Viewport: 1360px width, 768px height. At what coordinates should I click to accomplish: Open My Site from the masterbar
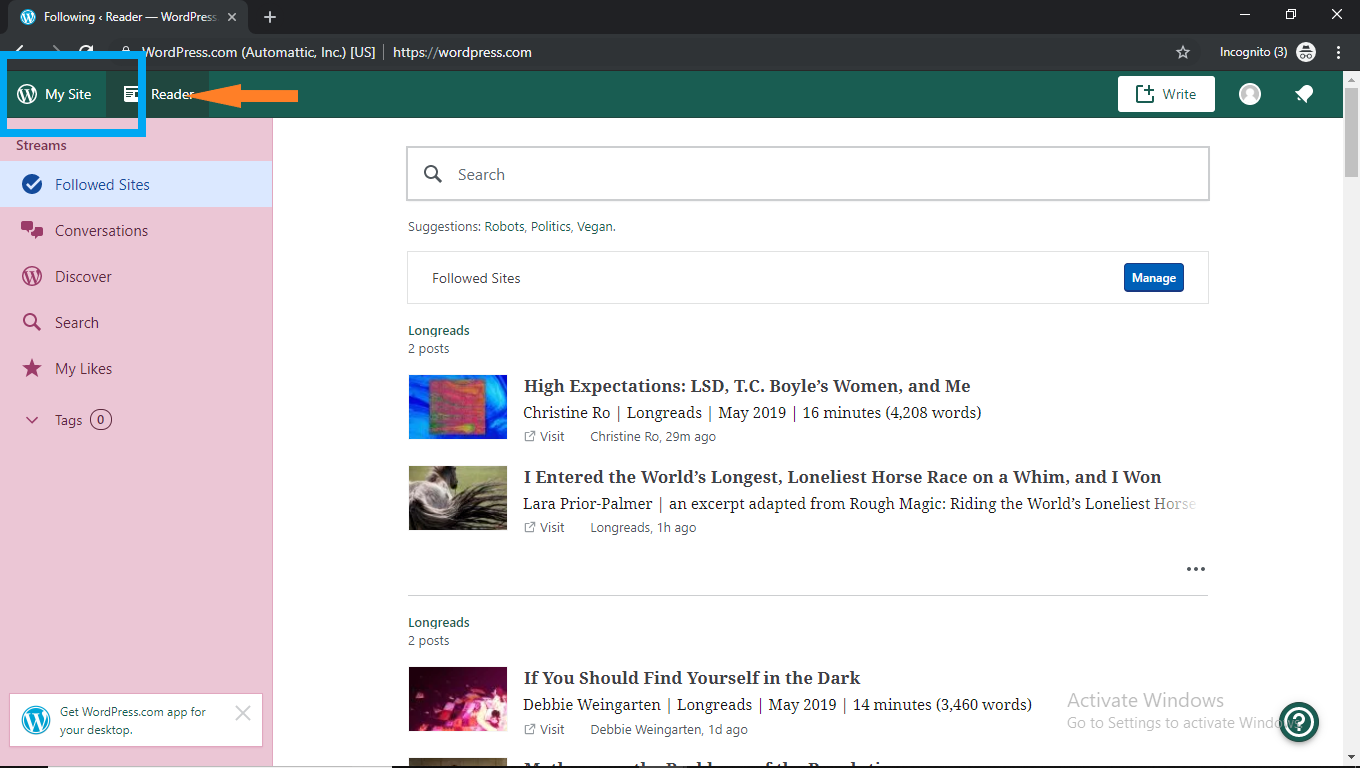(55, 94)
